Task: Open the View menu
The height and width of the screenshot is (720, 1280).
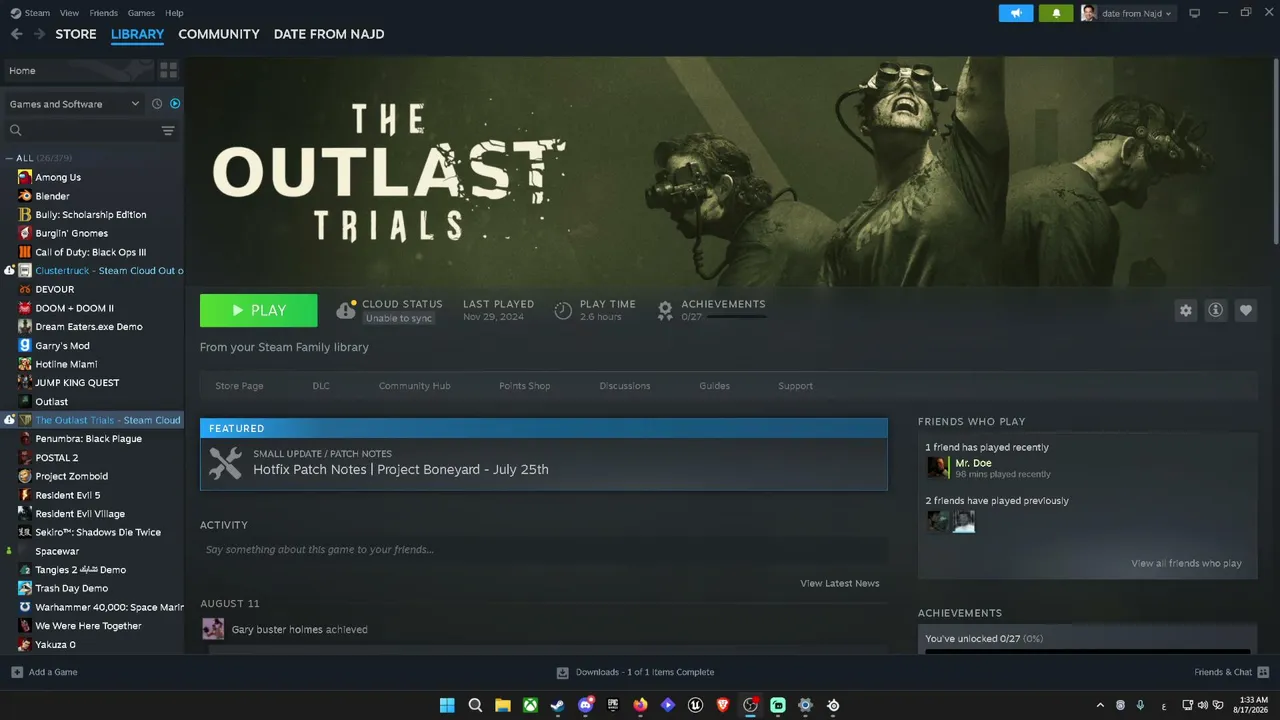Action: 69,13
